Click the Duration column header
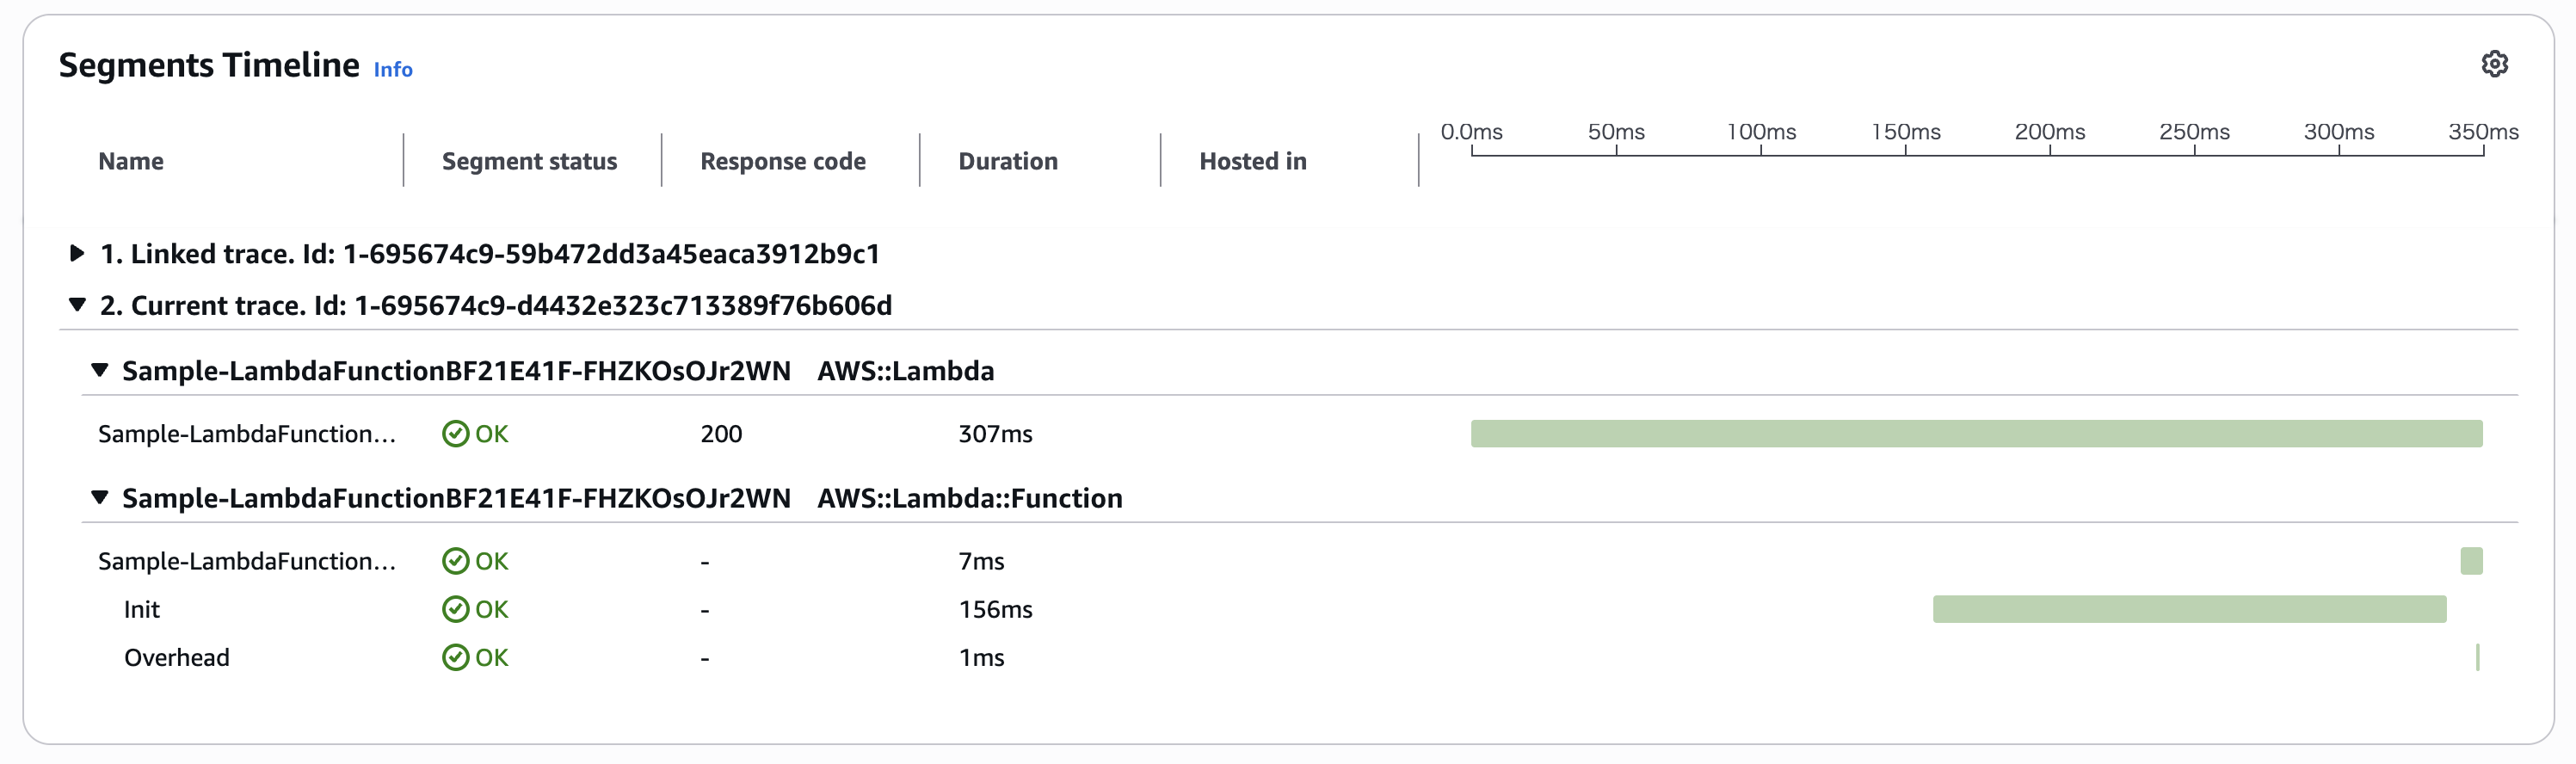 (1007, 161)
